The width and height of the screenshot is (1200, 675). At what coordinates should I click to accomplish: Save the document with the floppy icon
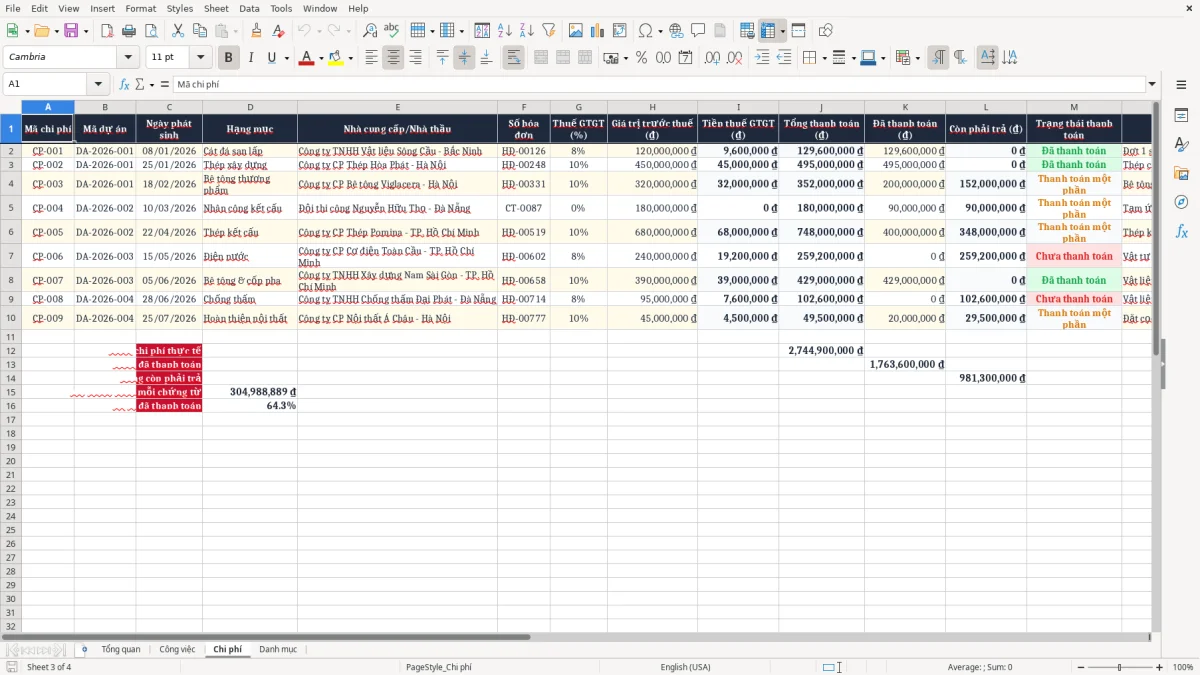tap(70, 31)
